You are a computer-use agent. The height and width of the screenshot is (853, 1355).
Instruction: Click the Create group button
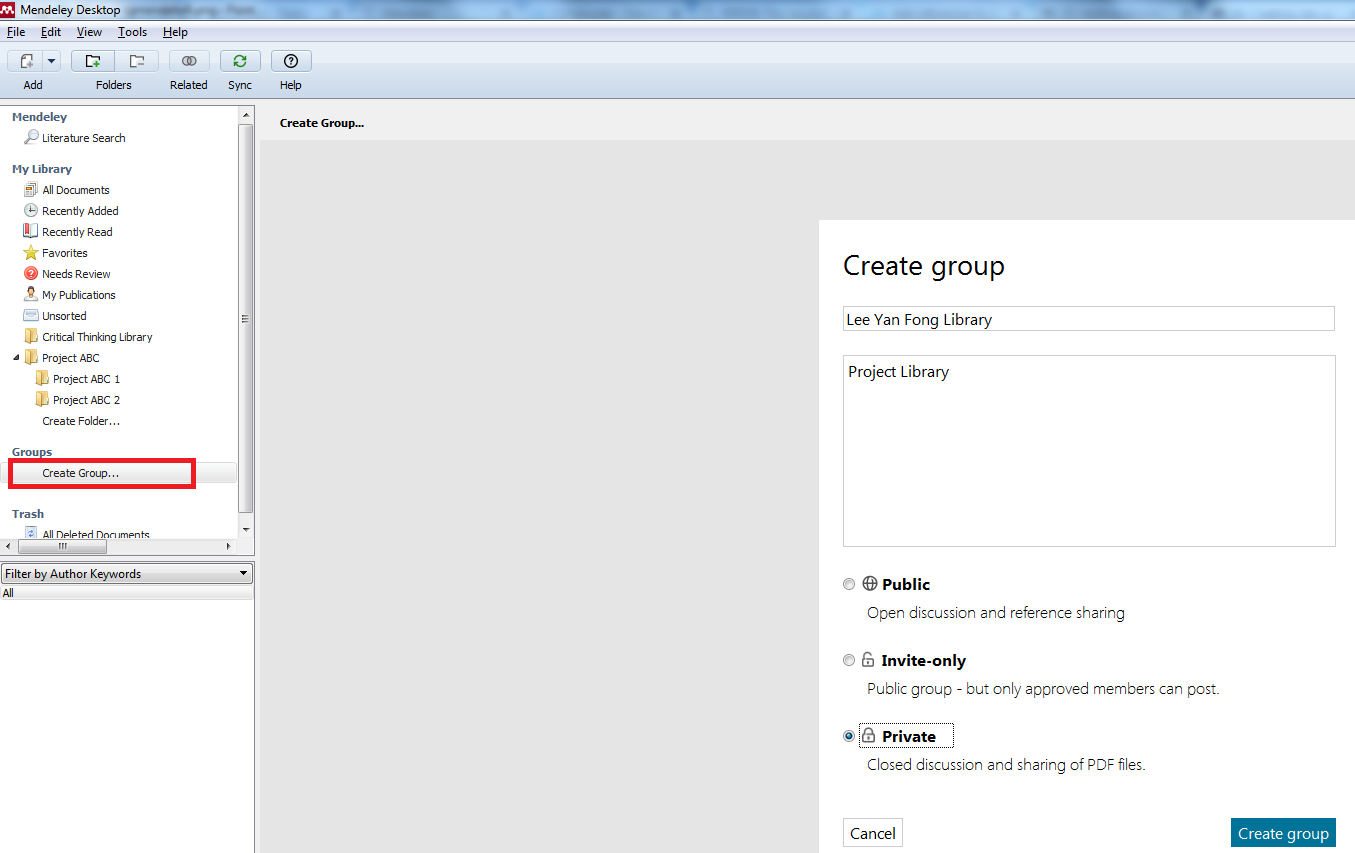click(x=1283, y=833)
